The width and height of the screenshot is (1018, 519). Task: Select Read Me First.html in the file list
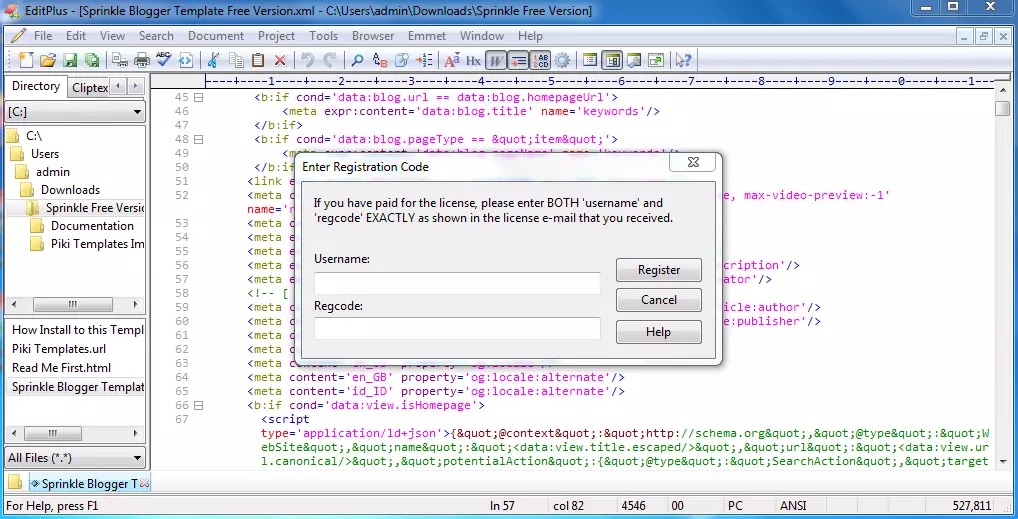[61, 368]
